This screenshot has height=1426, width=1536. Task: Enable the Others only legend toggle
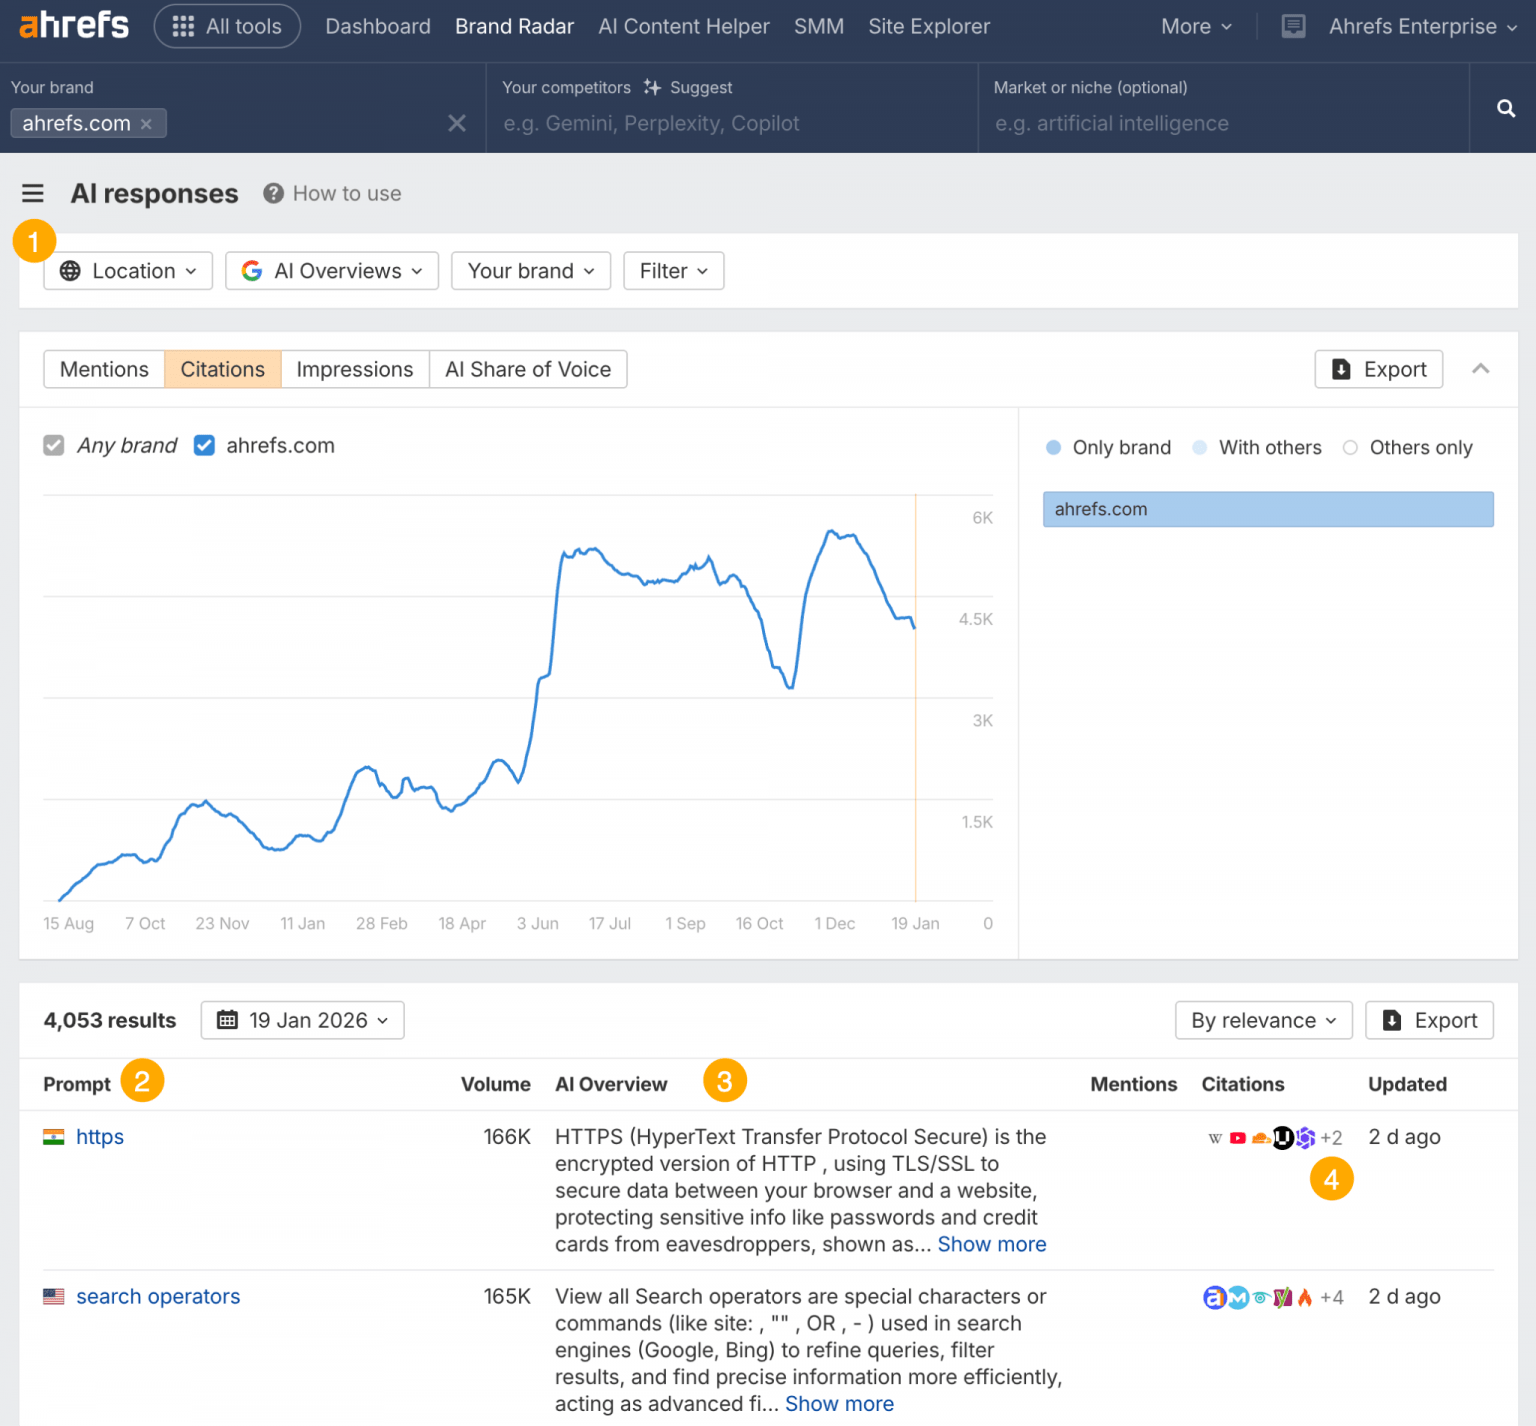coord(1350,448)
